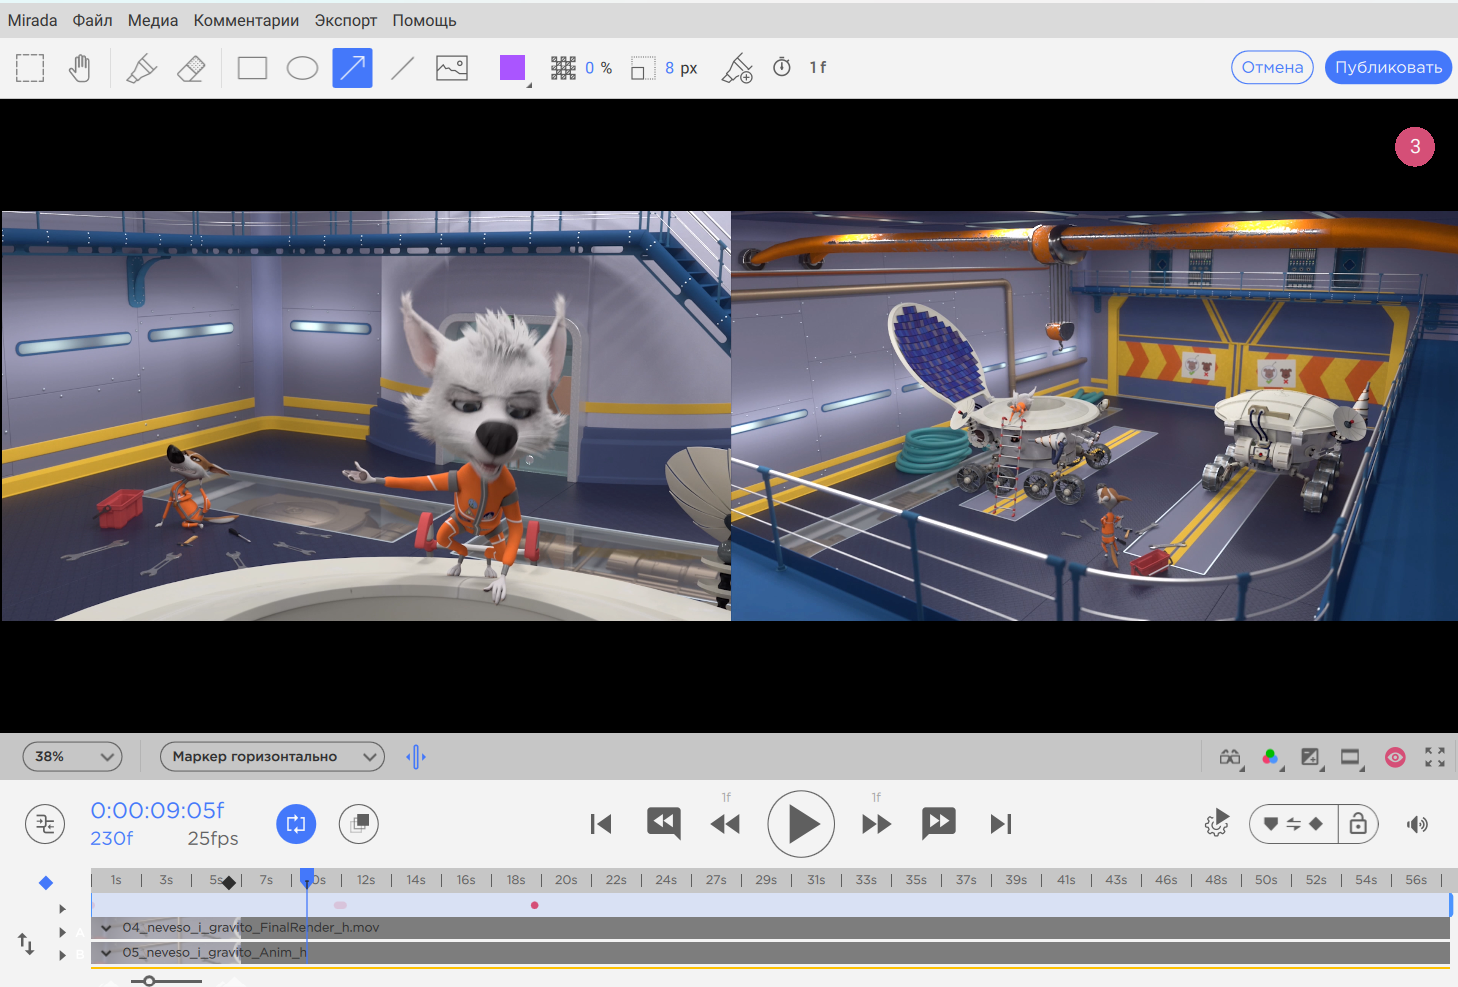1458x987 pixels.
Task: Collapse the 04_neveso_i_gravito_FinalRender_h.mov chevron
Action: (106, 928)
